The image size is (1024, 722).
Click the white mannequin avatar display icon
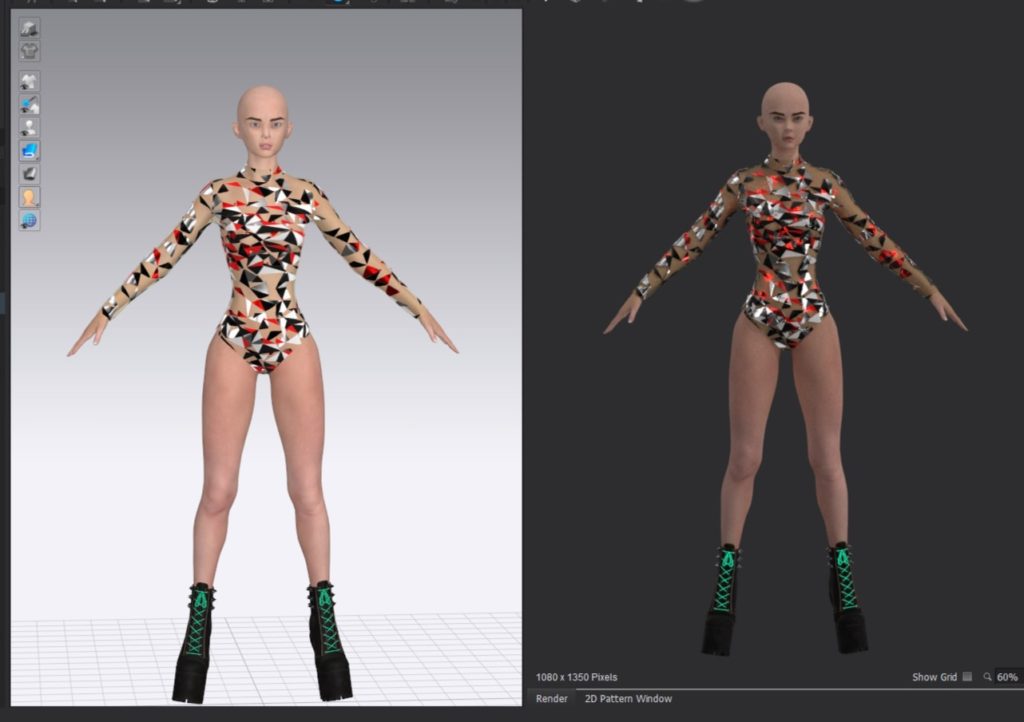point(30,127)
